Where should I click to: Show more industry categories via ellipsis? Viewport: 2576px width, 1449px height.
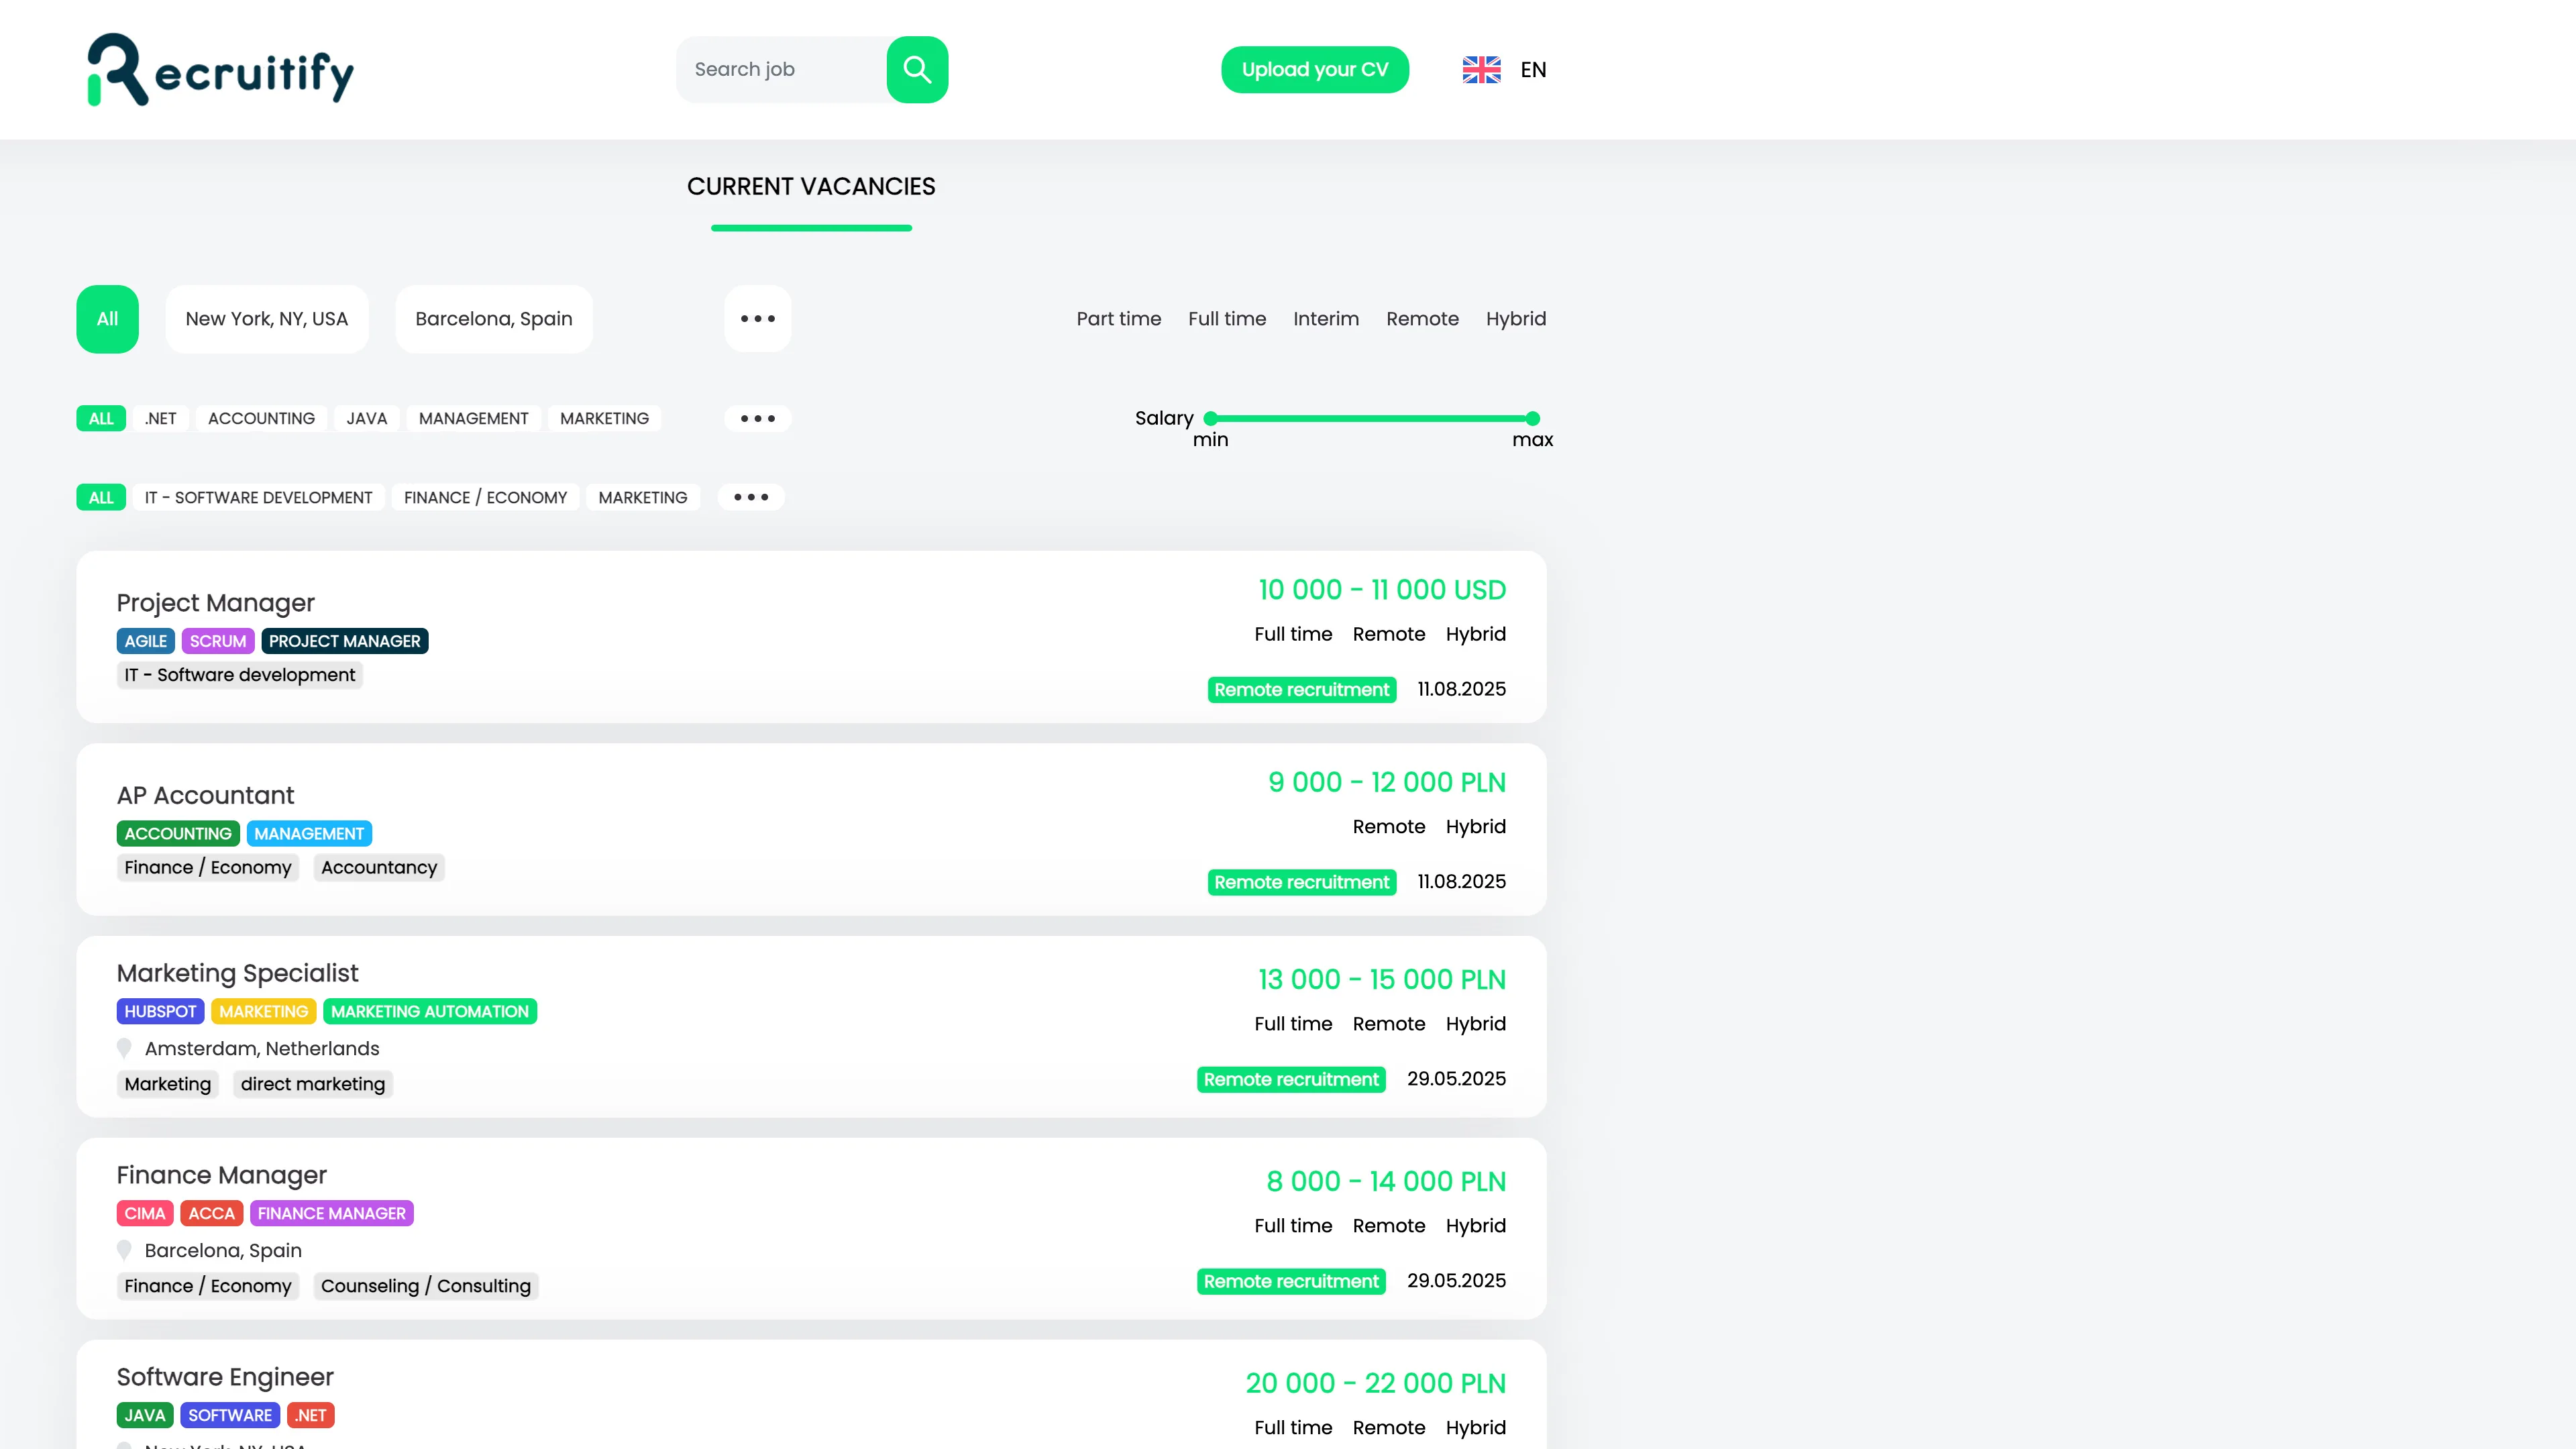[750, 497]
